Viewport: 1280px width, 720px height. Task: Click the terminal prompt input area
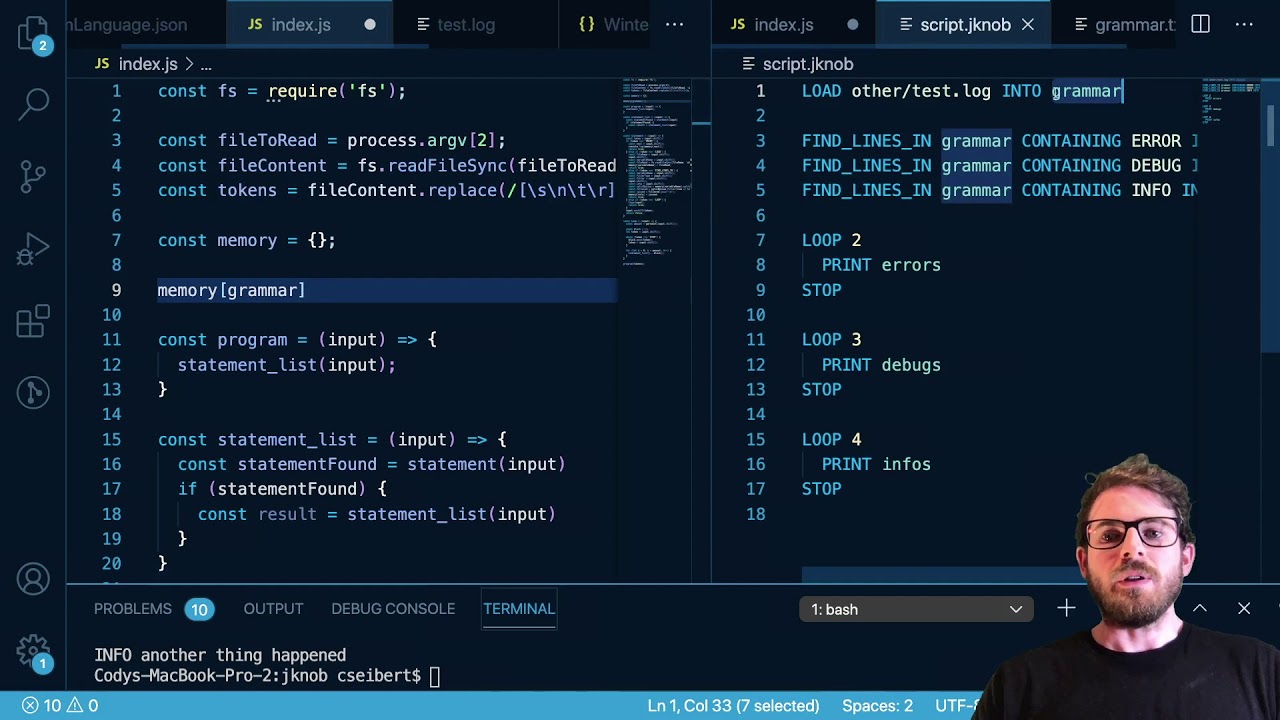(x=435, y=676)
